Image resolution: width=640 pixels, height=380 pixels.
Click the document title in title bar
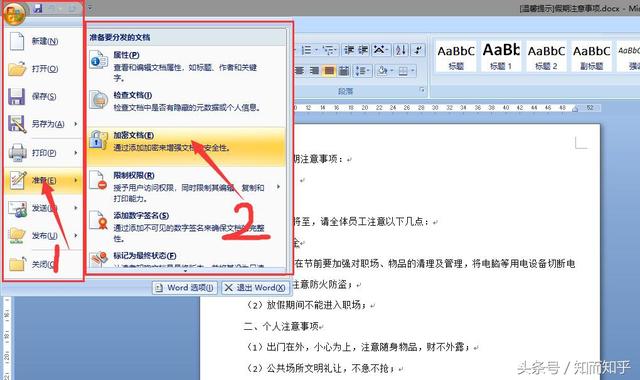click(569, 8)
